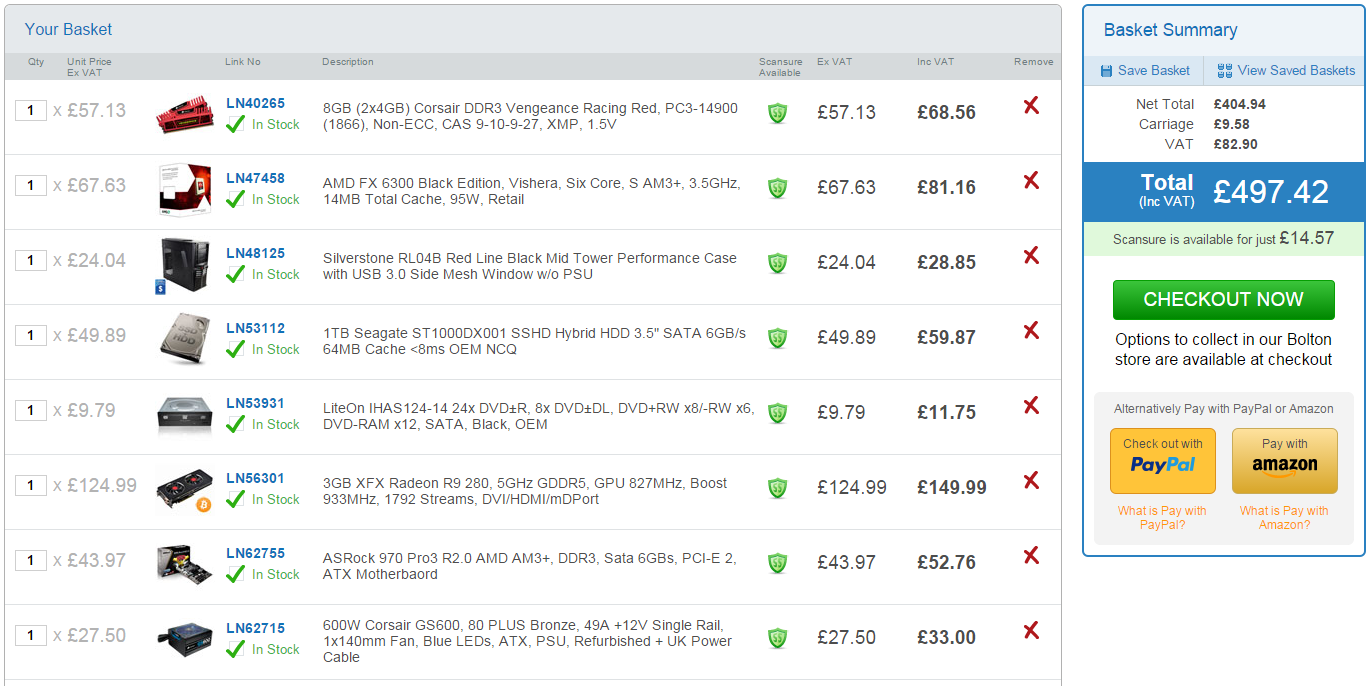Remove the Corsair Vengeance RAM from basket

pyautogui.click(x=1031, y=105)
